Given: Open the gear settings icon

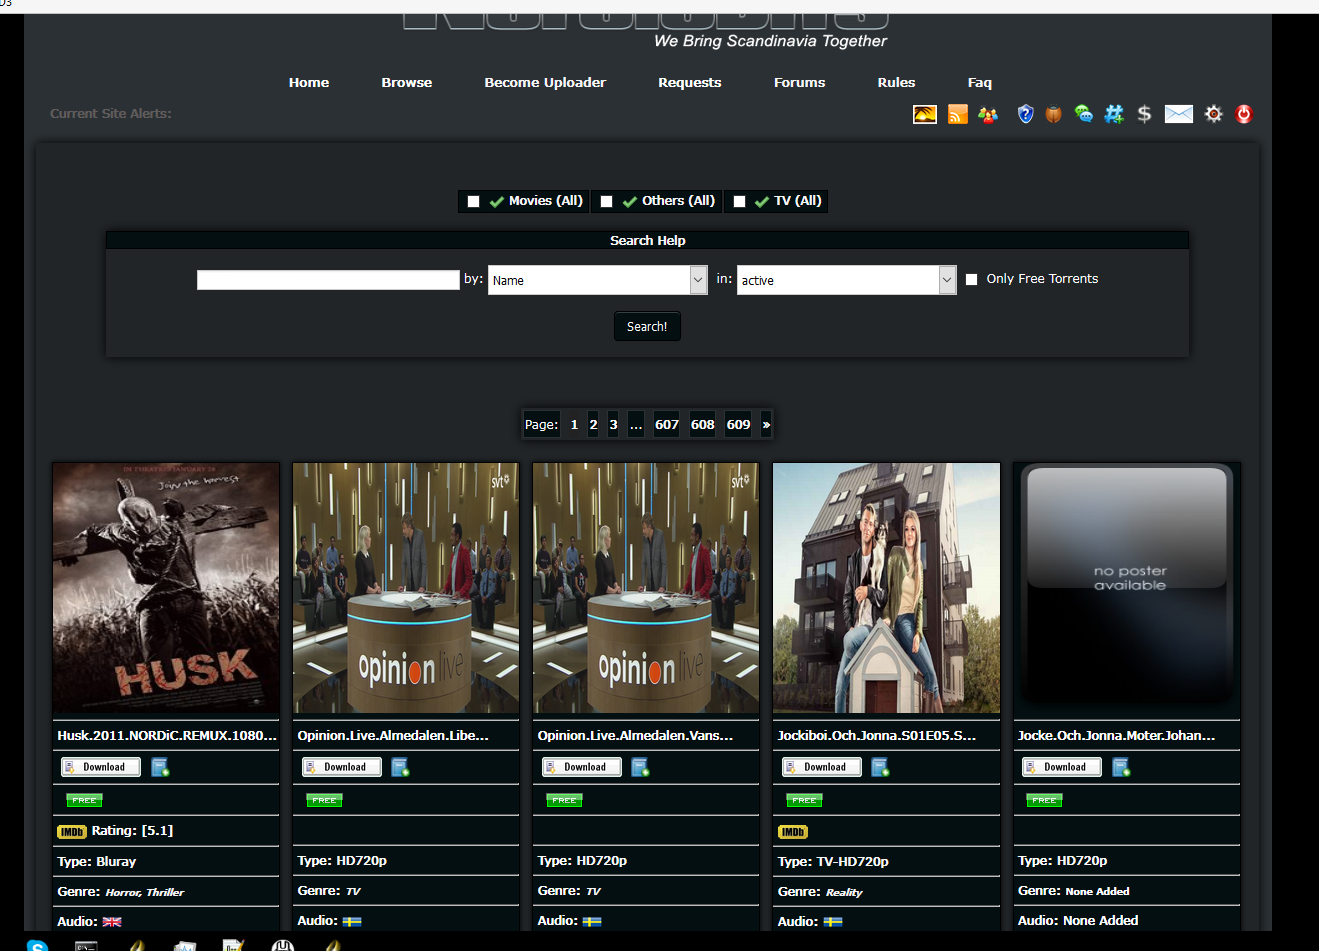Looking at the screenshot, I should (1213, 114).
